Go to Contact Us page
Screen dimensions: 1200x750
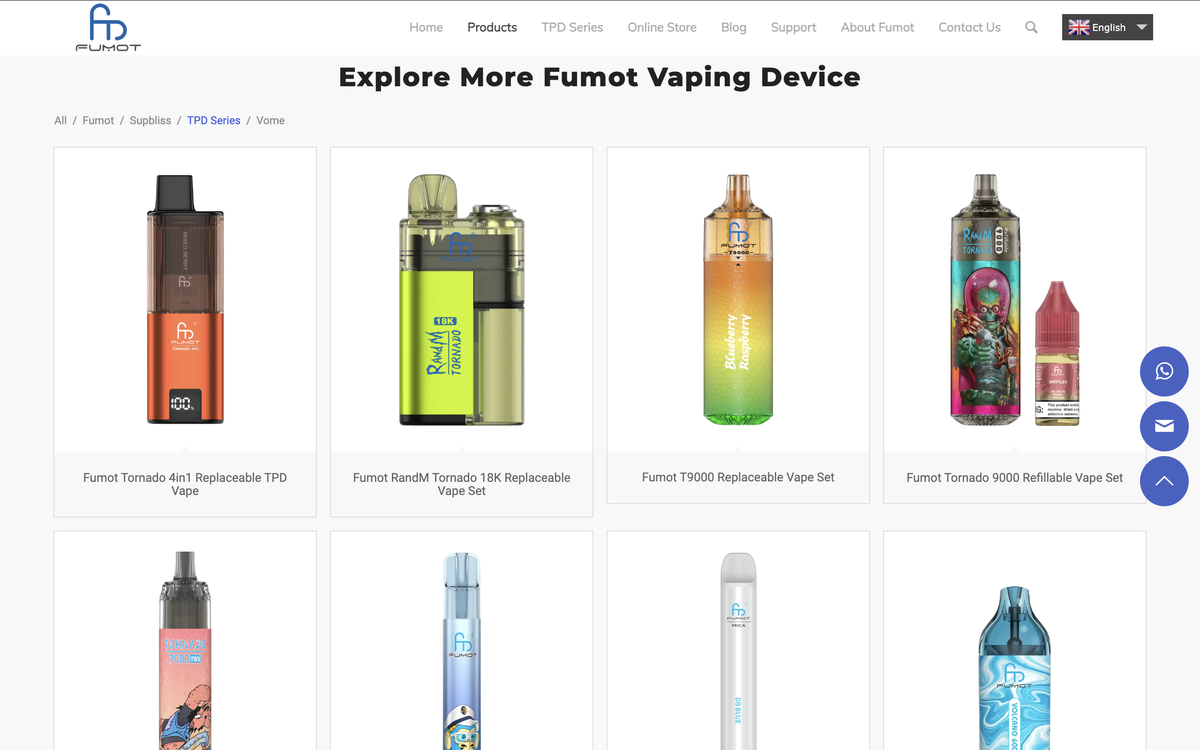point(969,28)
